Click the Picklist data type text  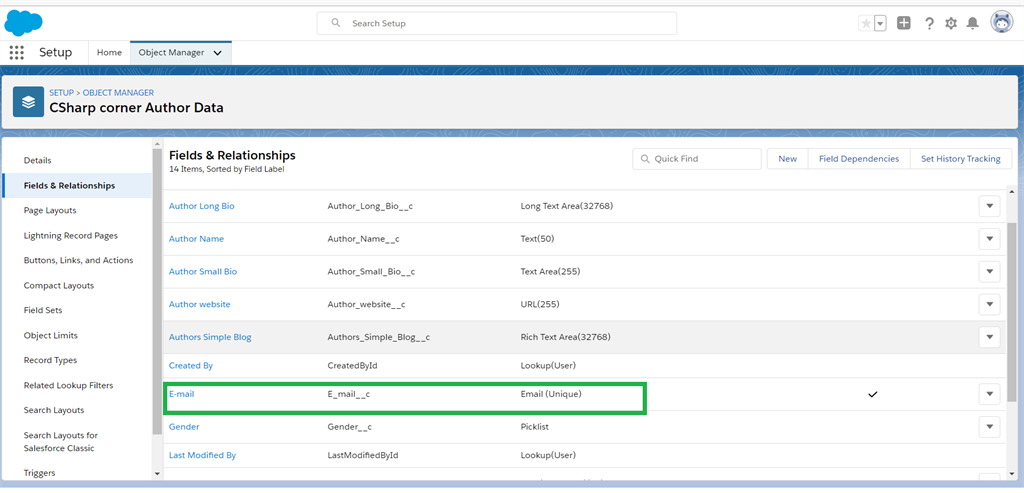point(535,427)
